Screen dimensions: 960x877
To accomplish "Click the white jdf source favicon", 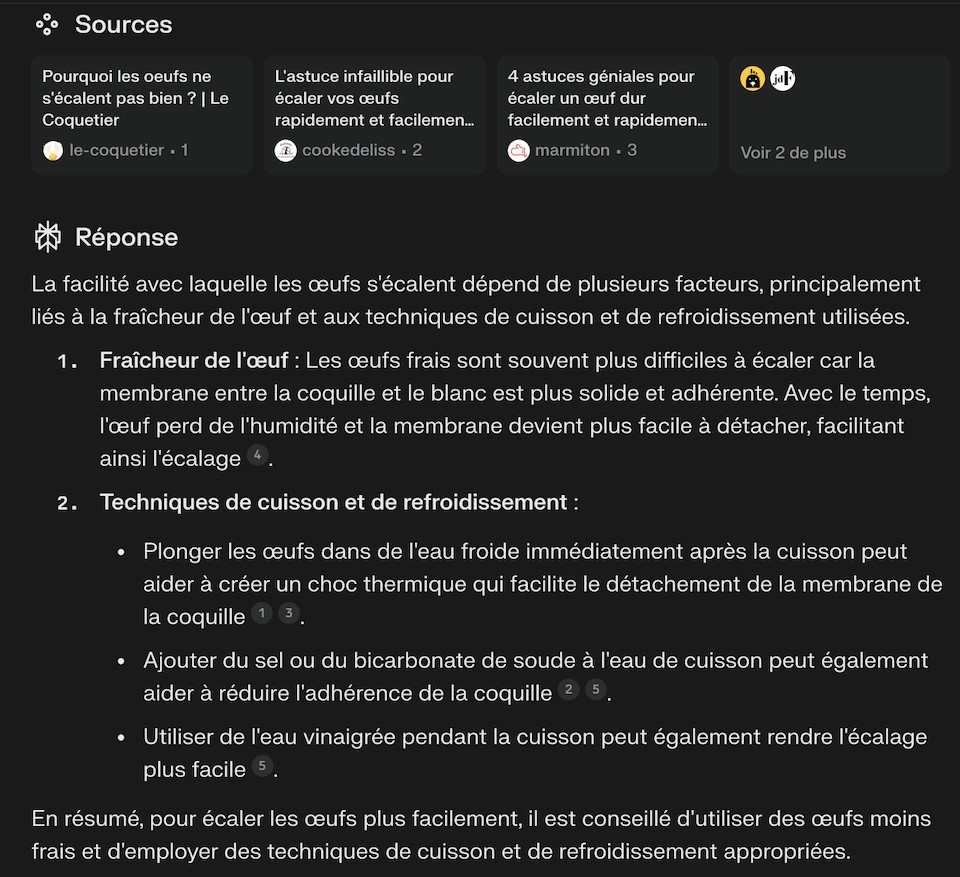I will pos(782,78).
